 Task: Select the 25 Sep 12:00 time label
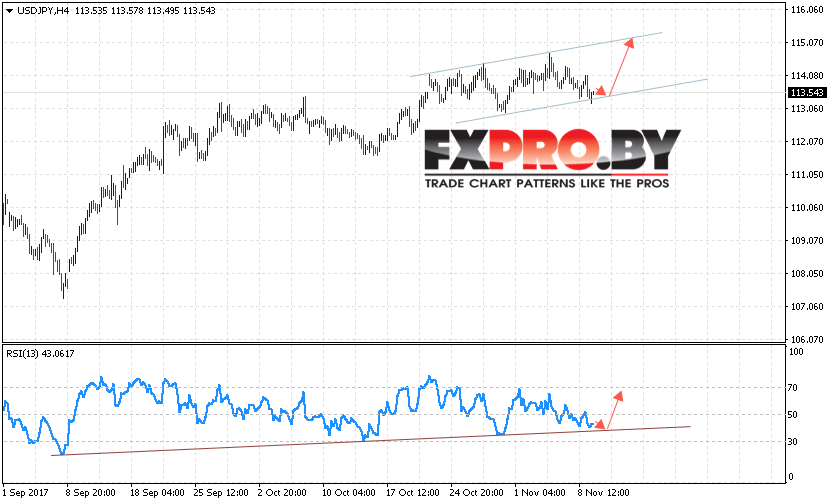(221, 492)
